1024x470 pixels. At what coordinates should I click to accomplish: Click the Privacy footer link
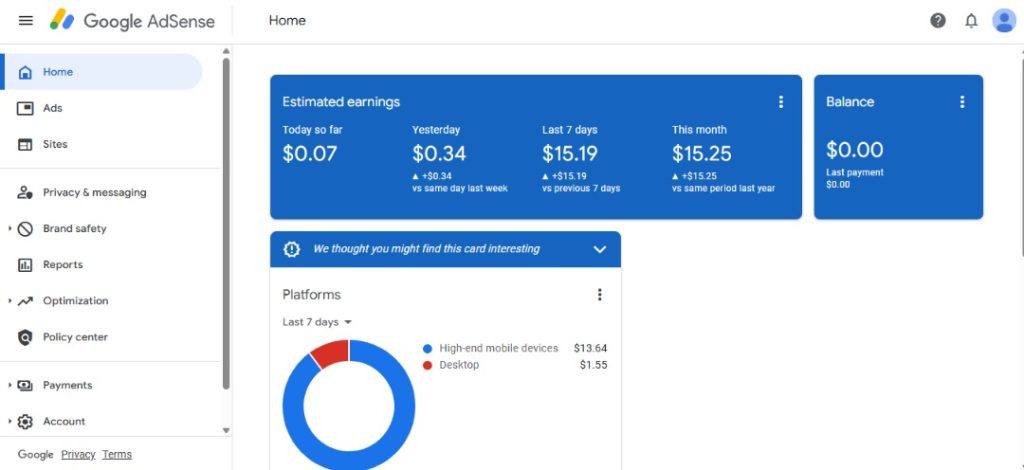point(78,454)
